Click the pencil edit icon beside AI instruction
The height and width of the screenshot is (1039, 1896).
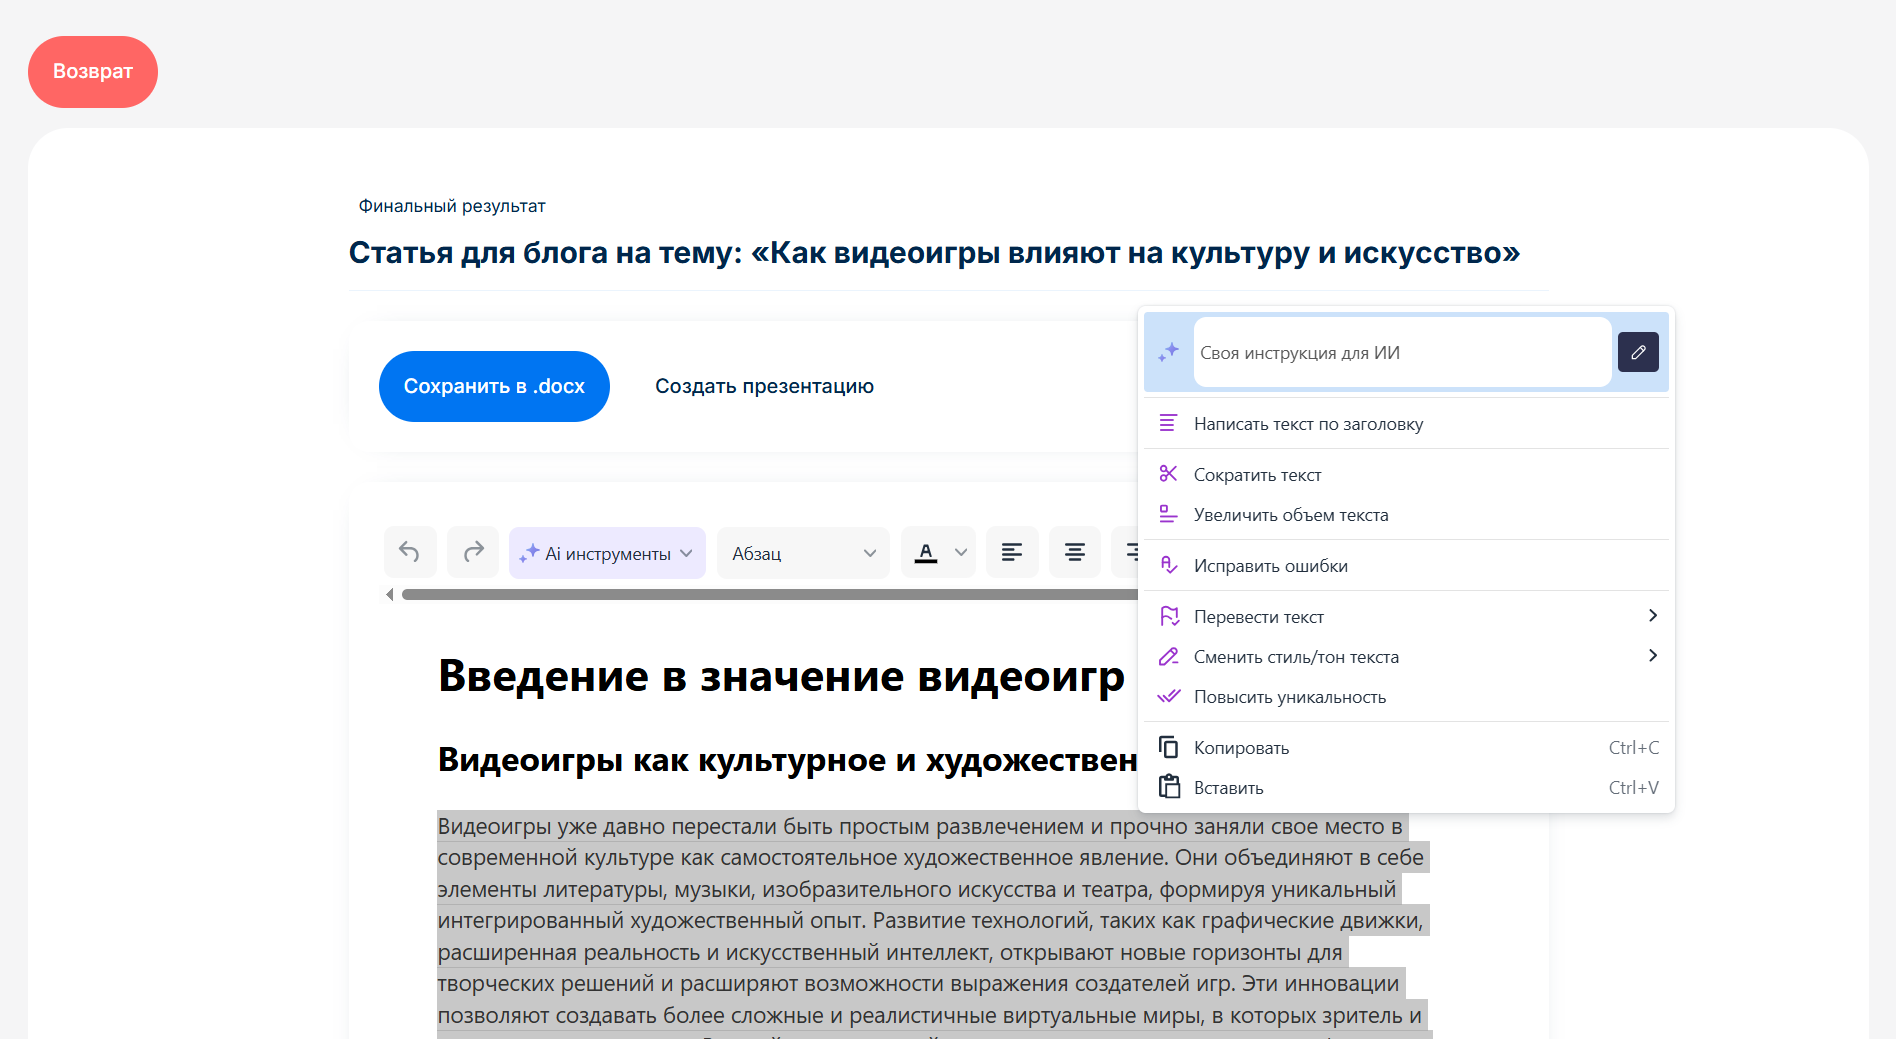click(x=1638, y=352)
